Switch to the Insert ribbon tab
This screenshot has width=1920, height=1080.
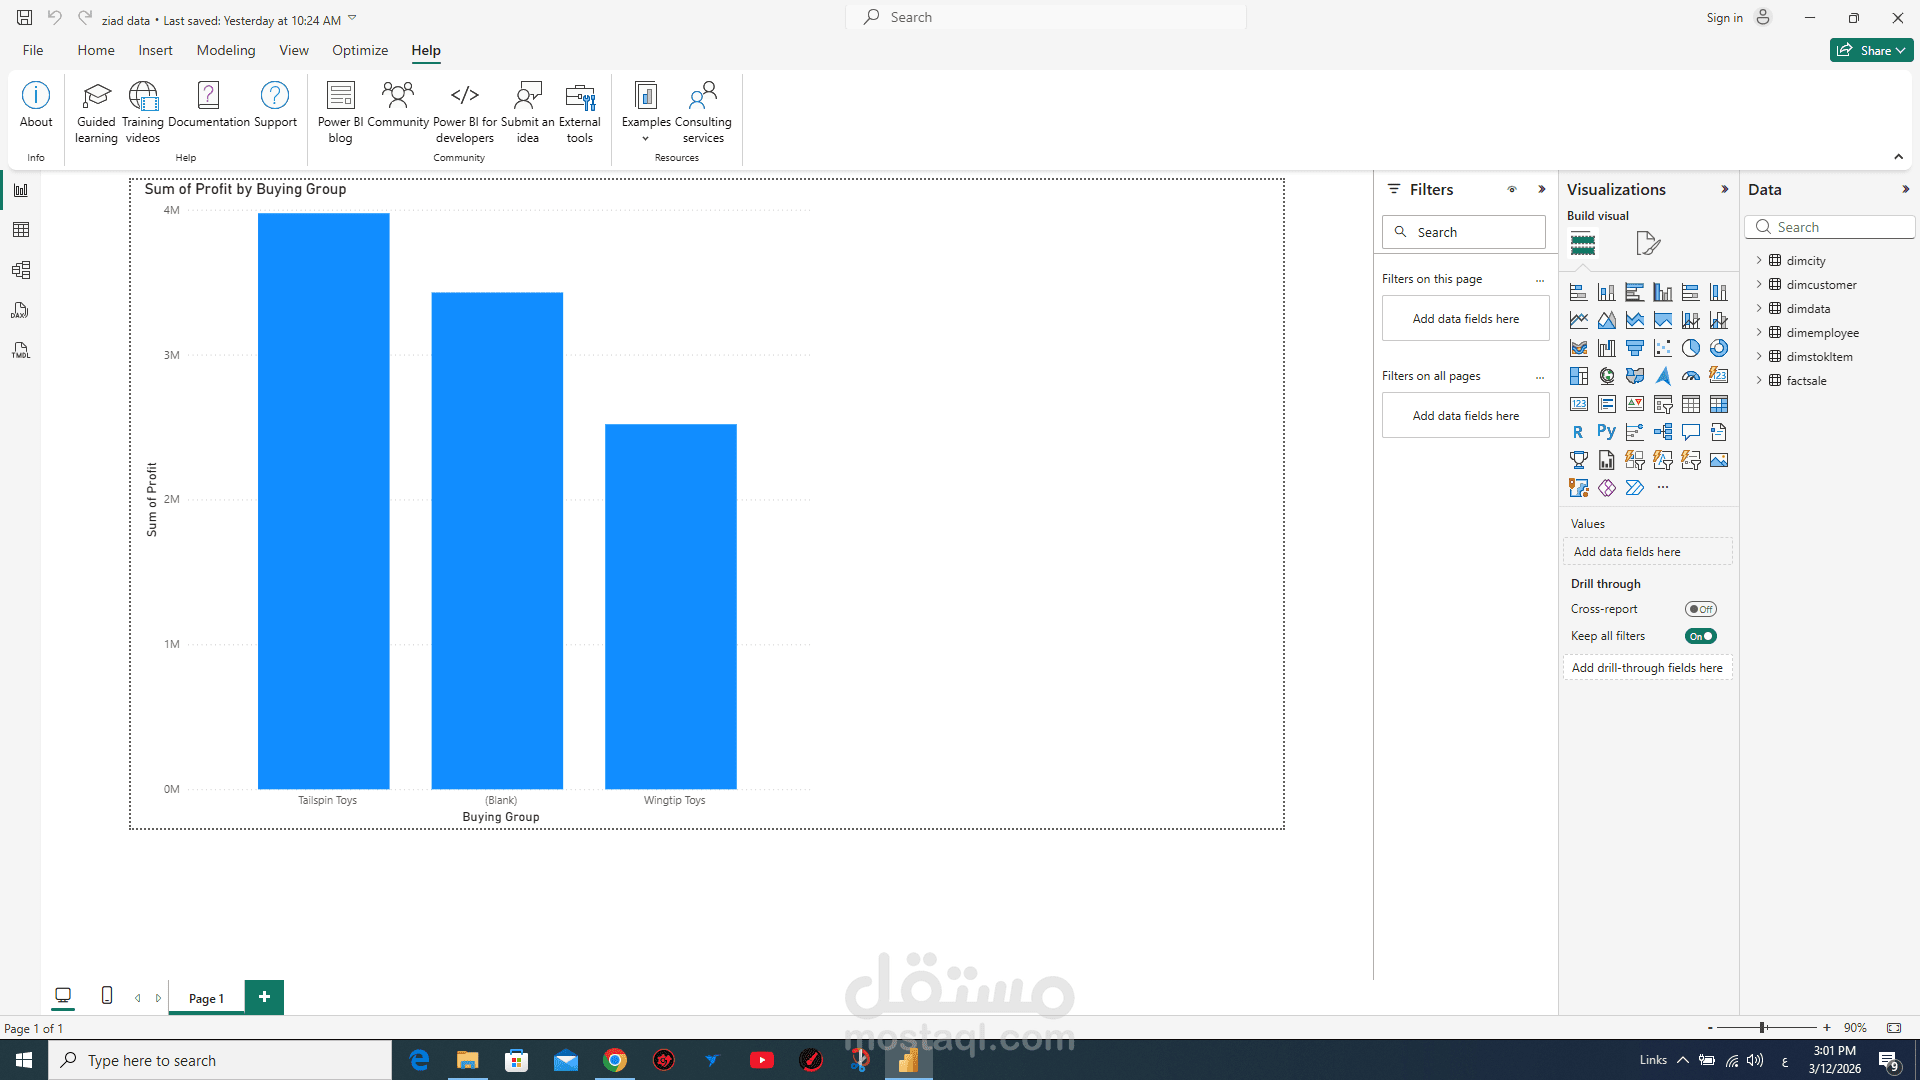[155, 50]
